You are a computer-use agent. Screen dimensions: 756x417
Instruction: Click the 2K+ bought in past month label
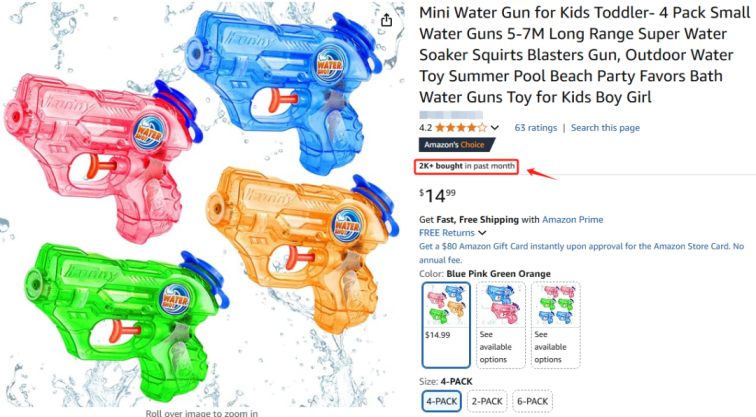[x=466, y=166]
